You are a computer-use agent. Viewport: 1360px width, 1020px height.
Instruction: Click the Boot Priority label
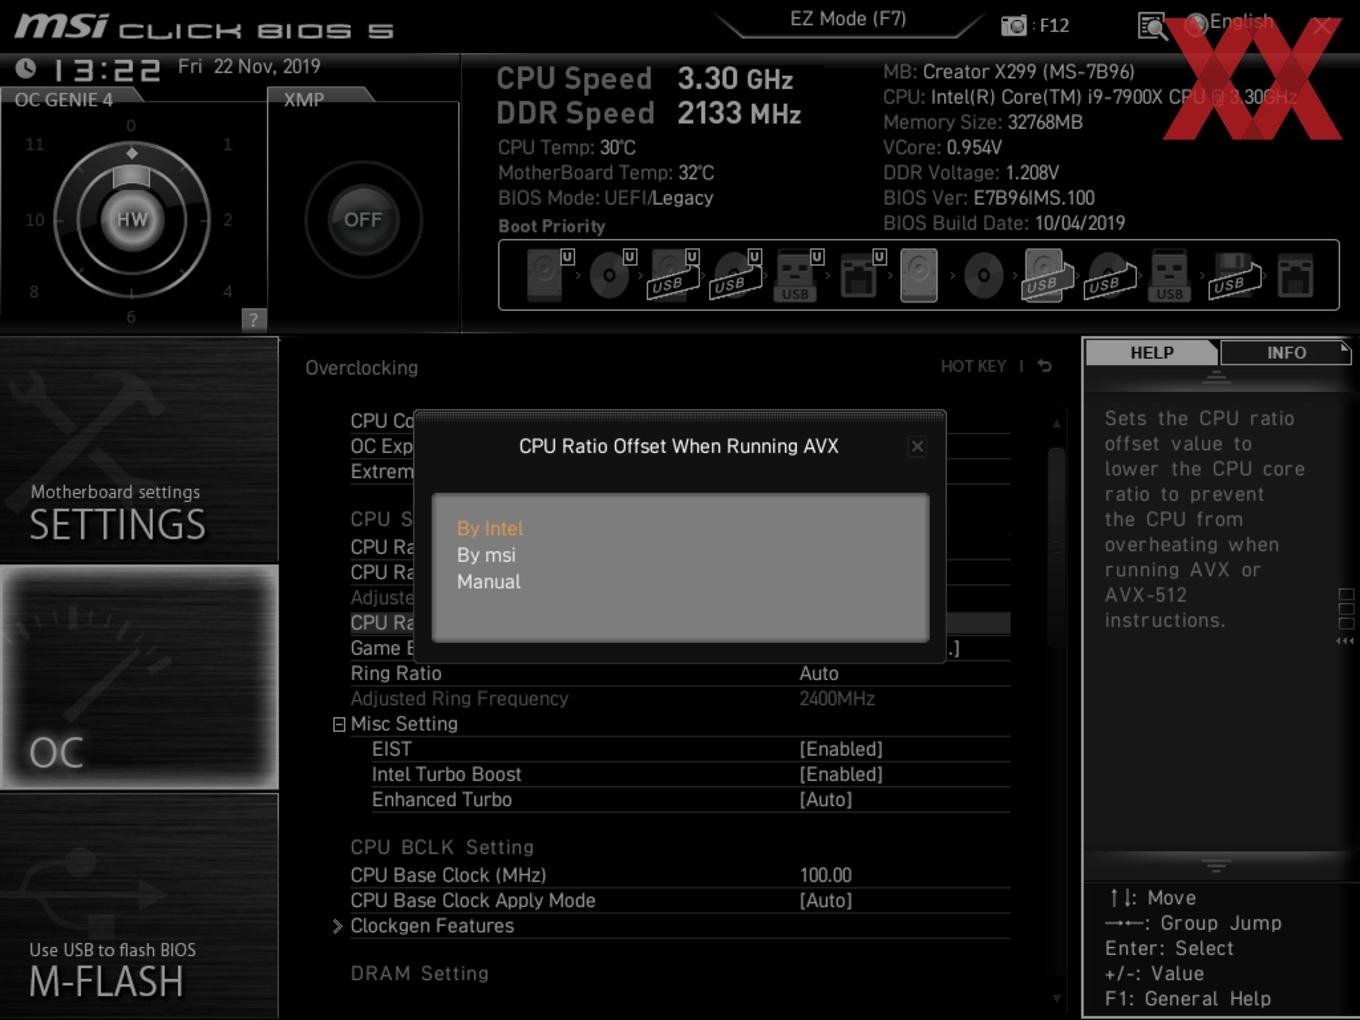(552, 226)
